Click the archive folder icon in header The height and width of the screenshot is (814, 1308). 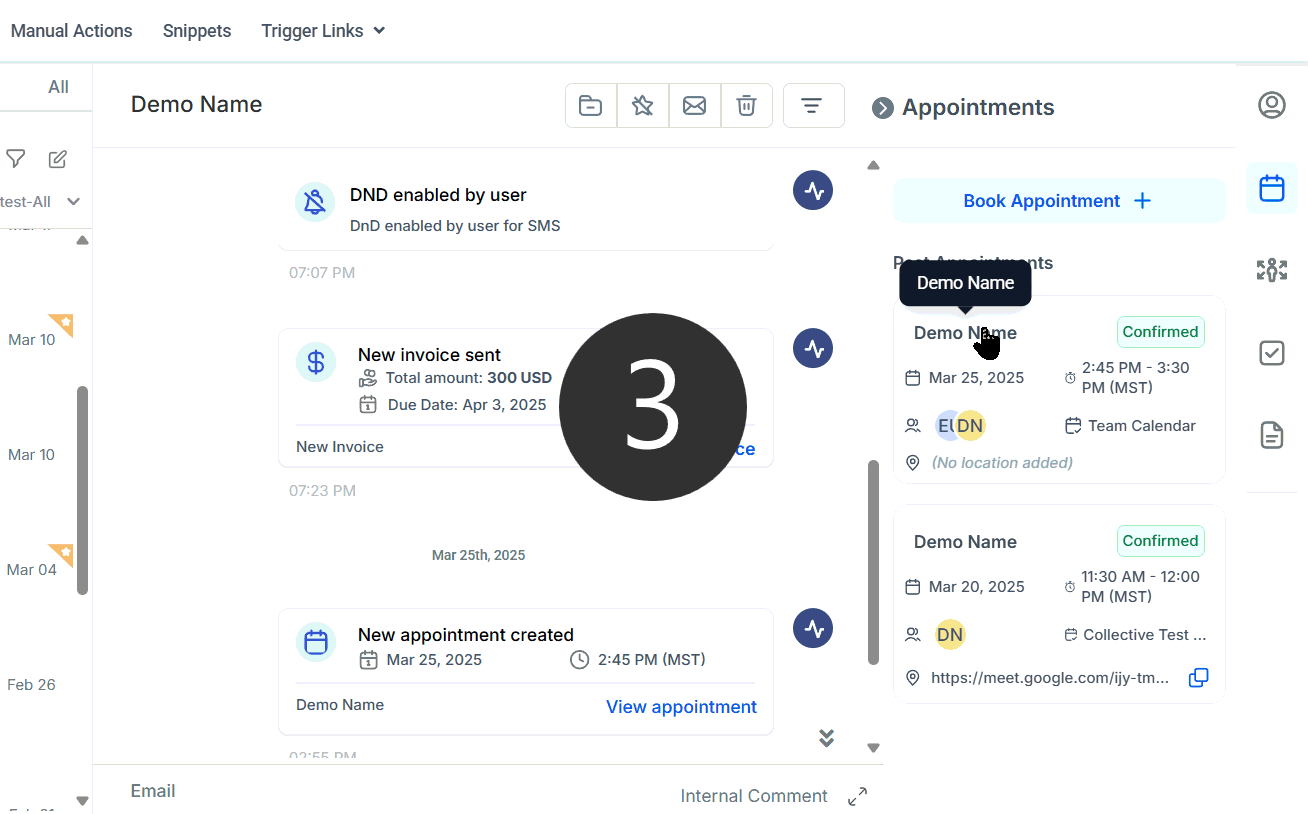point(591,106)
